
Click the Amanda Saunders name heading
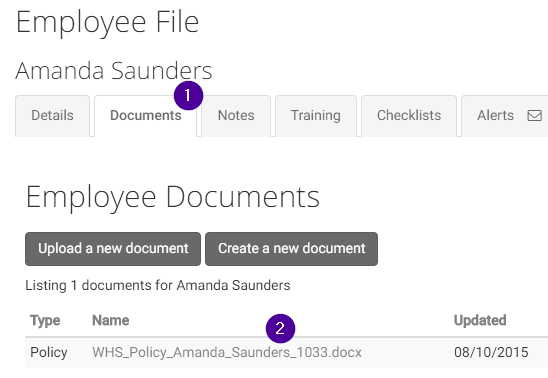(114, 70)
